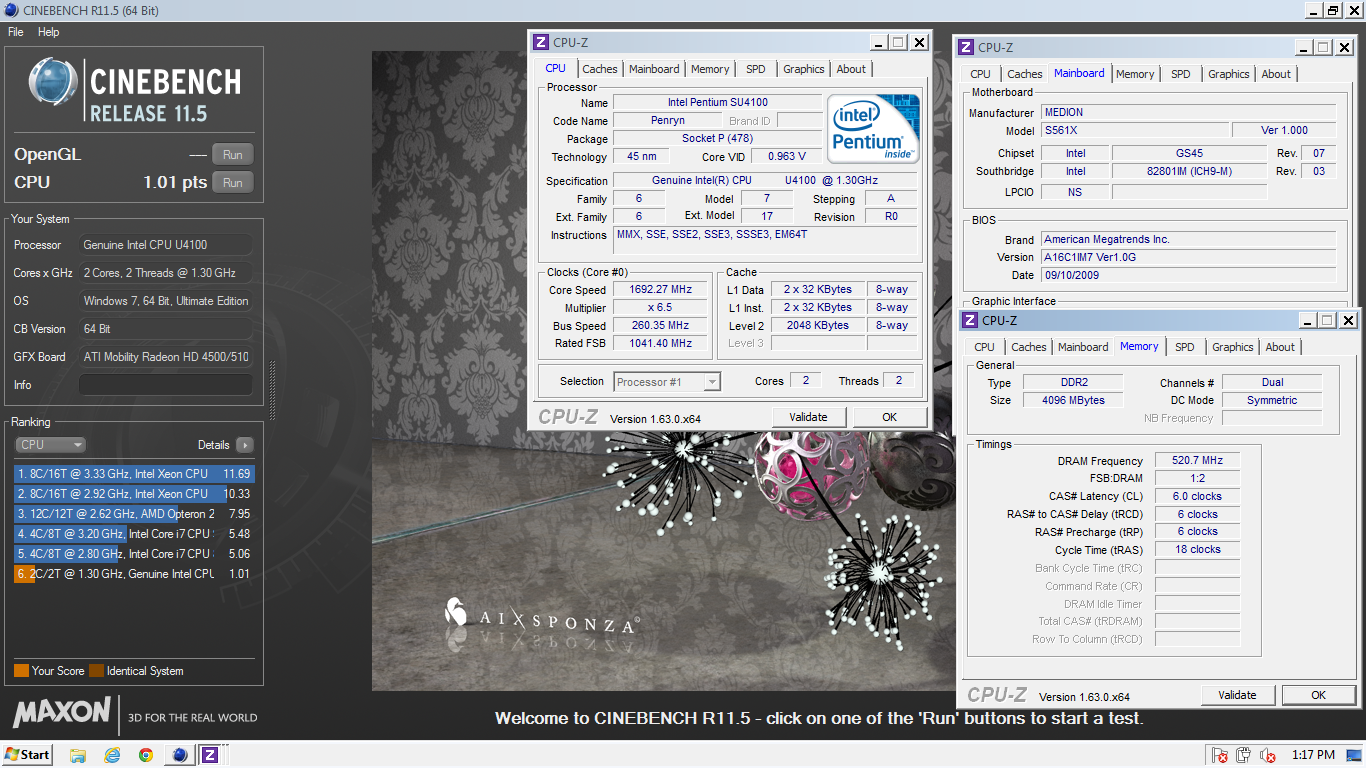Image resolution: width=1366 pixels, height=768 pixels.
Task: Select CPU tab in first CPU-Z window
Action: (x=555, y=68)
